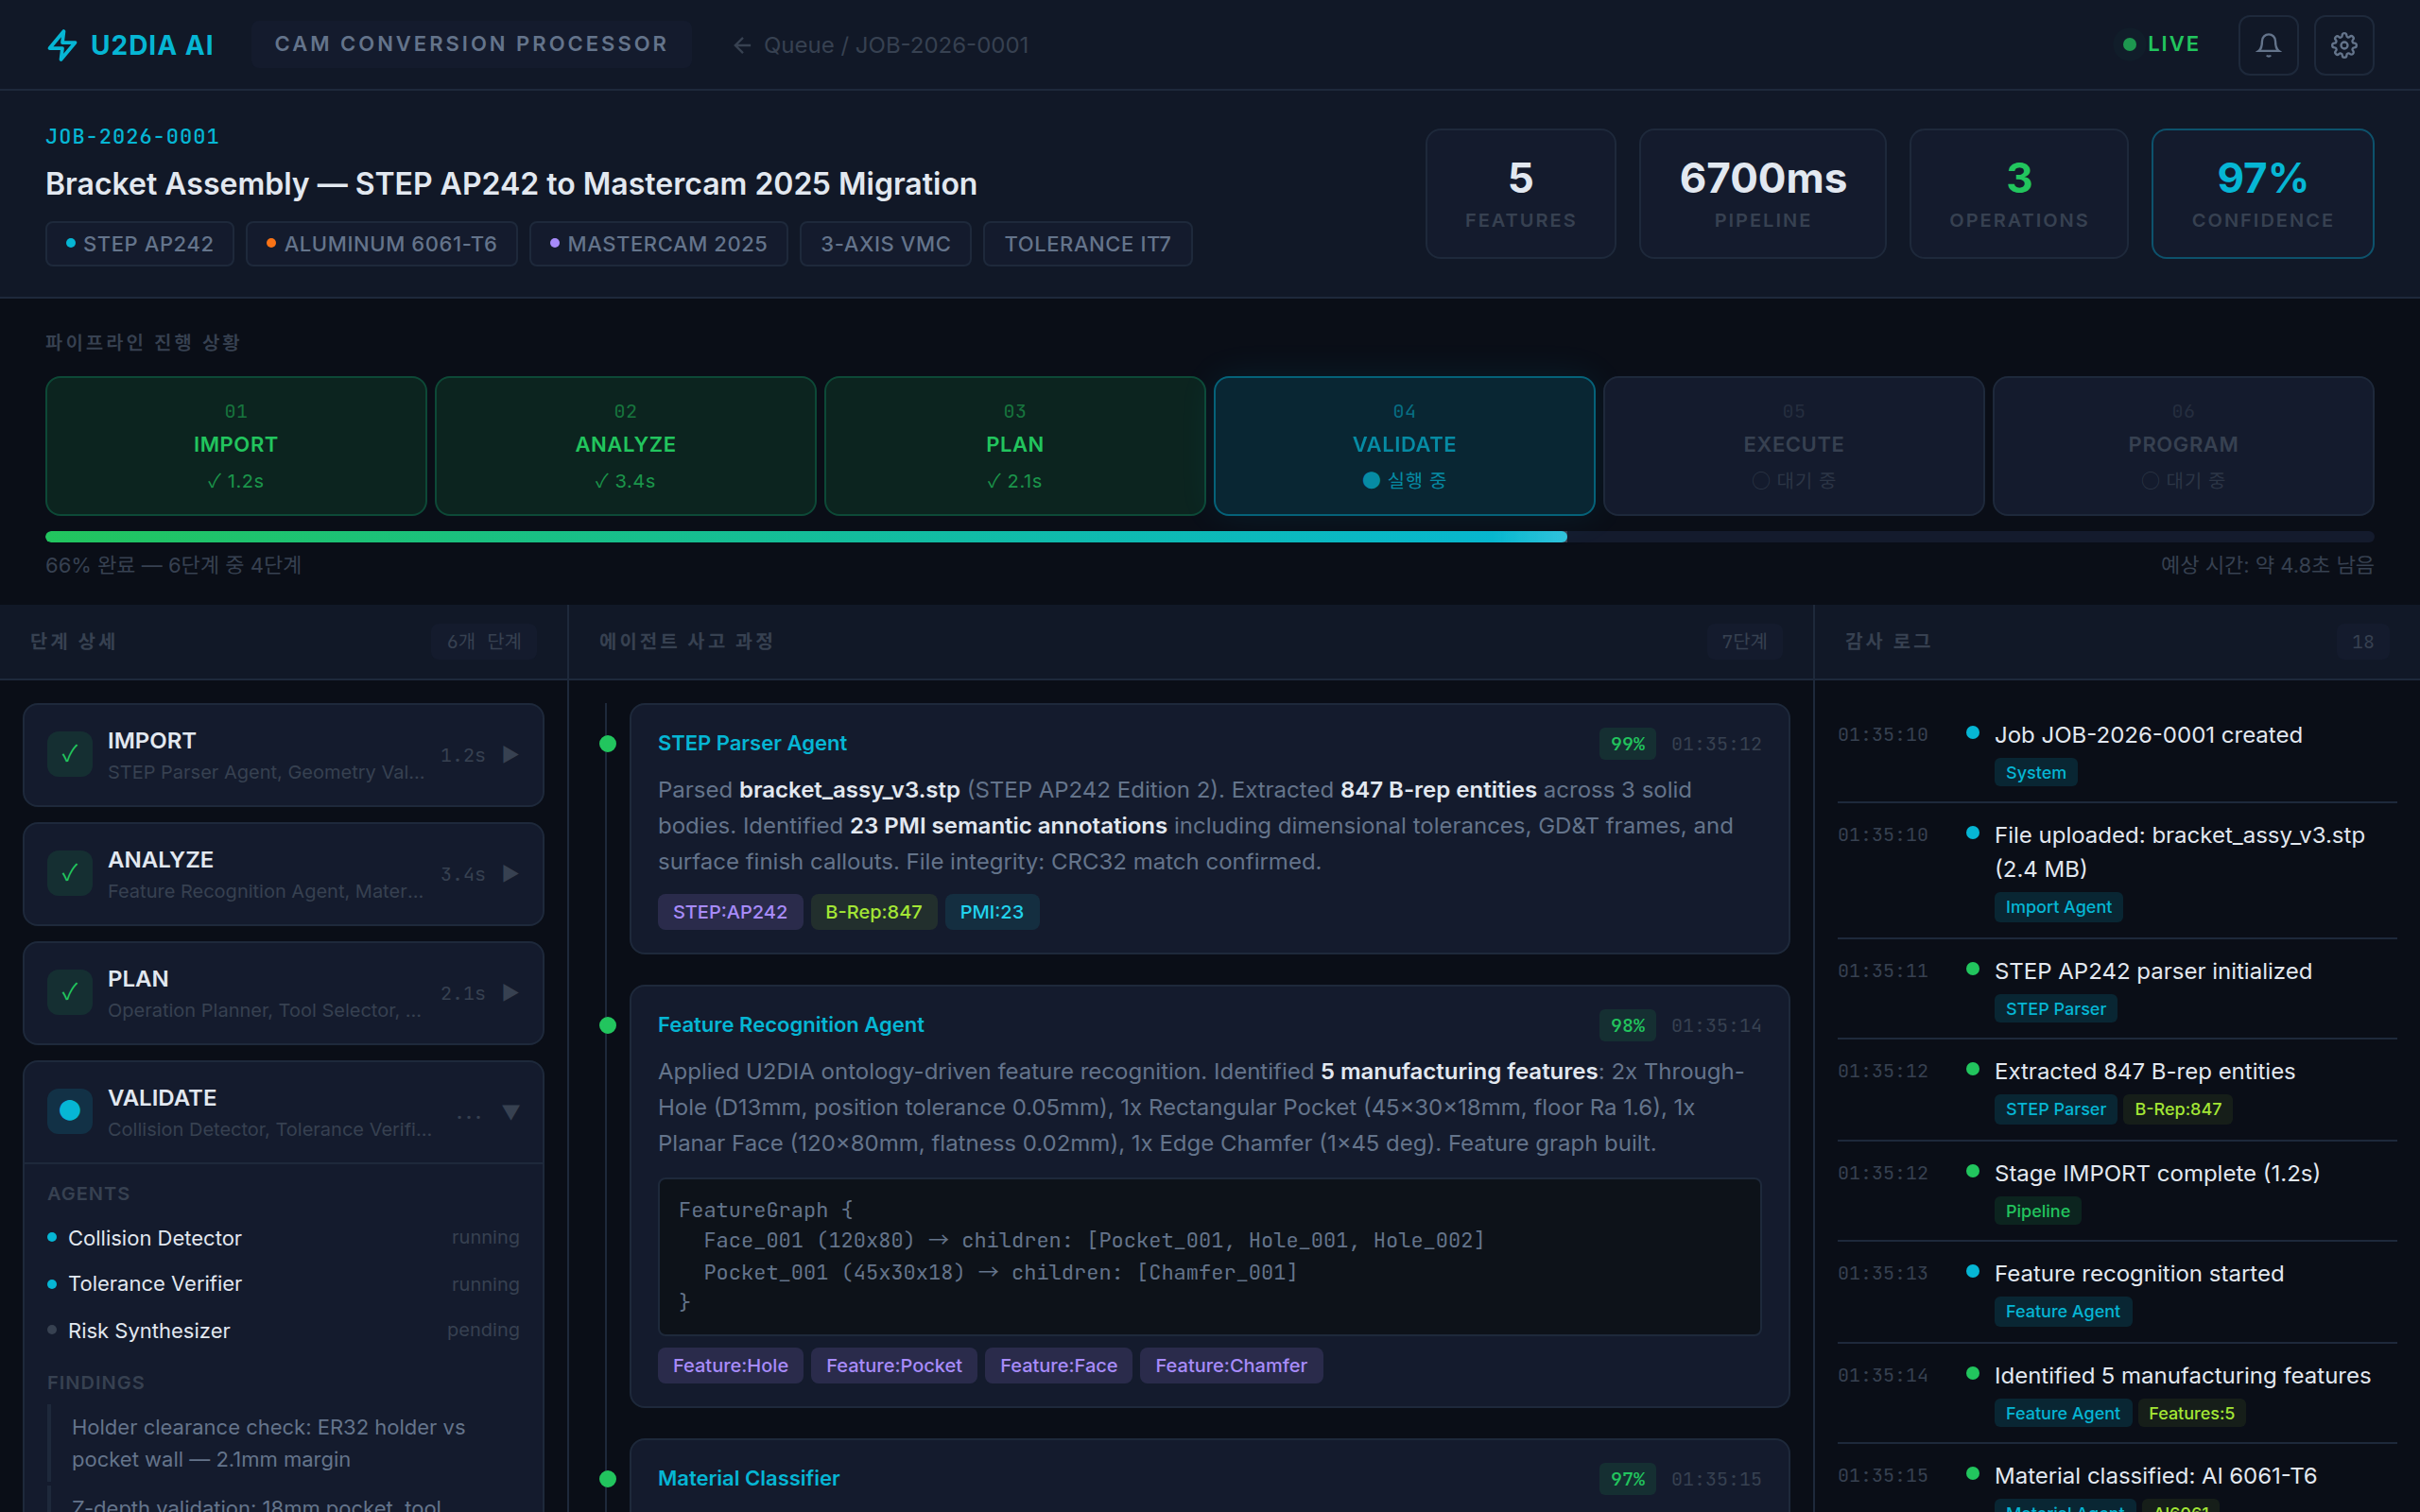
Task: Expand the ANALYZE step details arrow
Action: click(x=511, y=874)
